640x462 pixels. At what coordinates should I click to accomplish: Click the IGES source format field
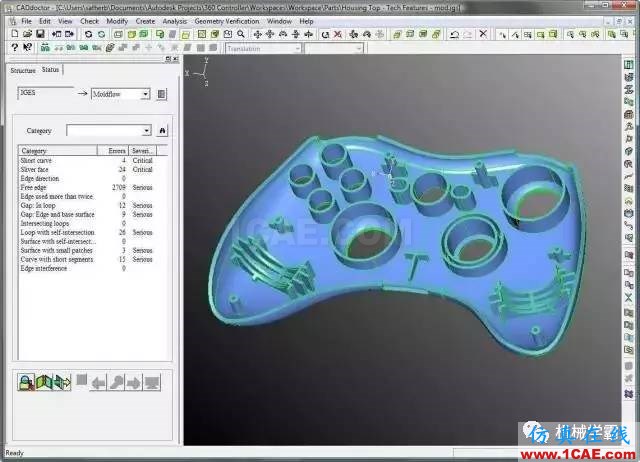point(46,93)
